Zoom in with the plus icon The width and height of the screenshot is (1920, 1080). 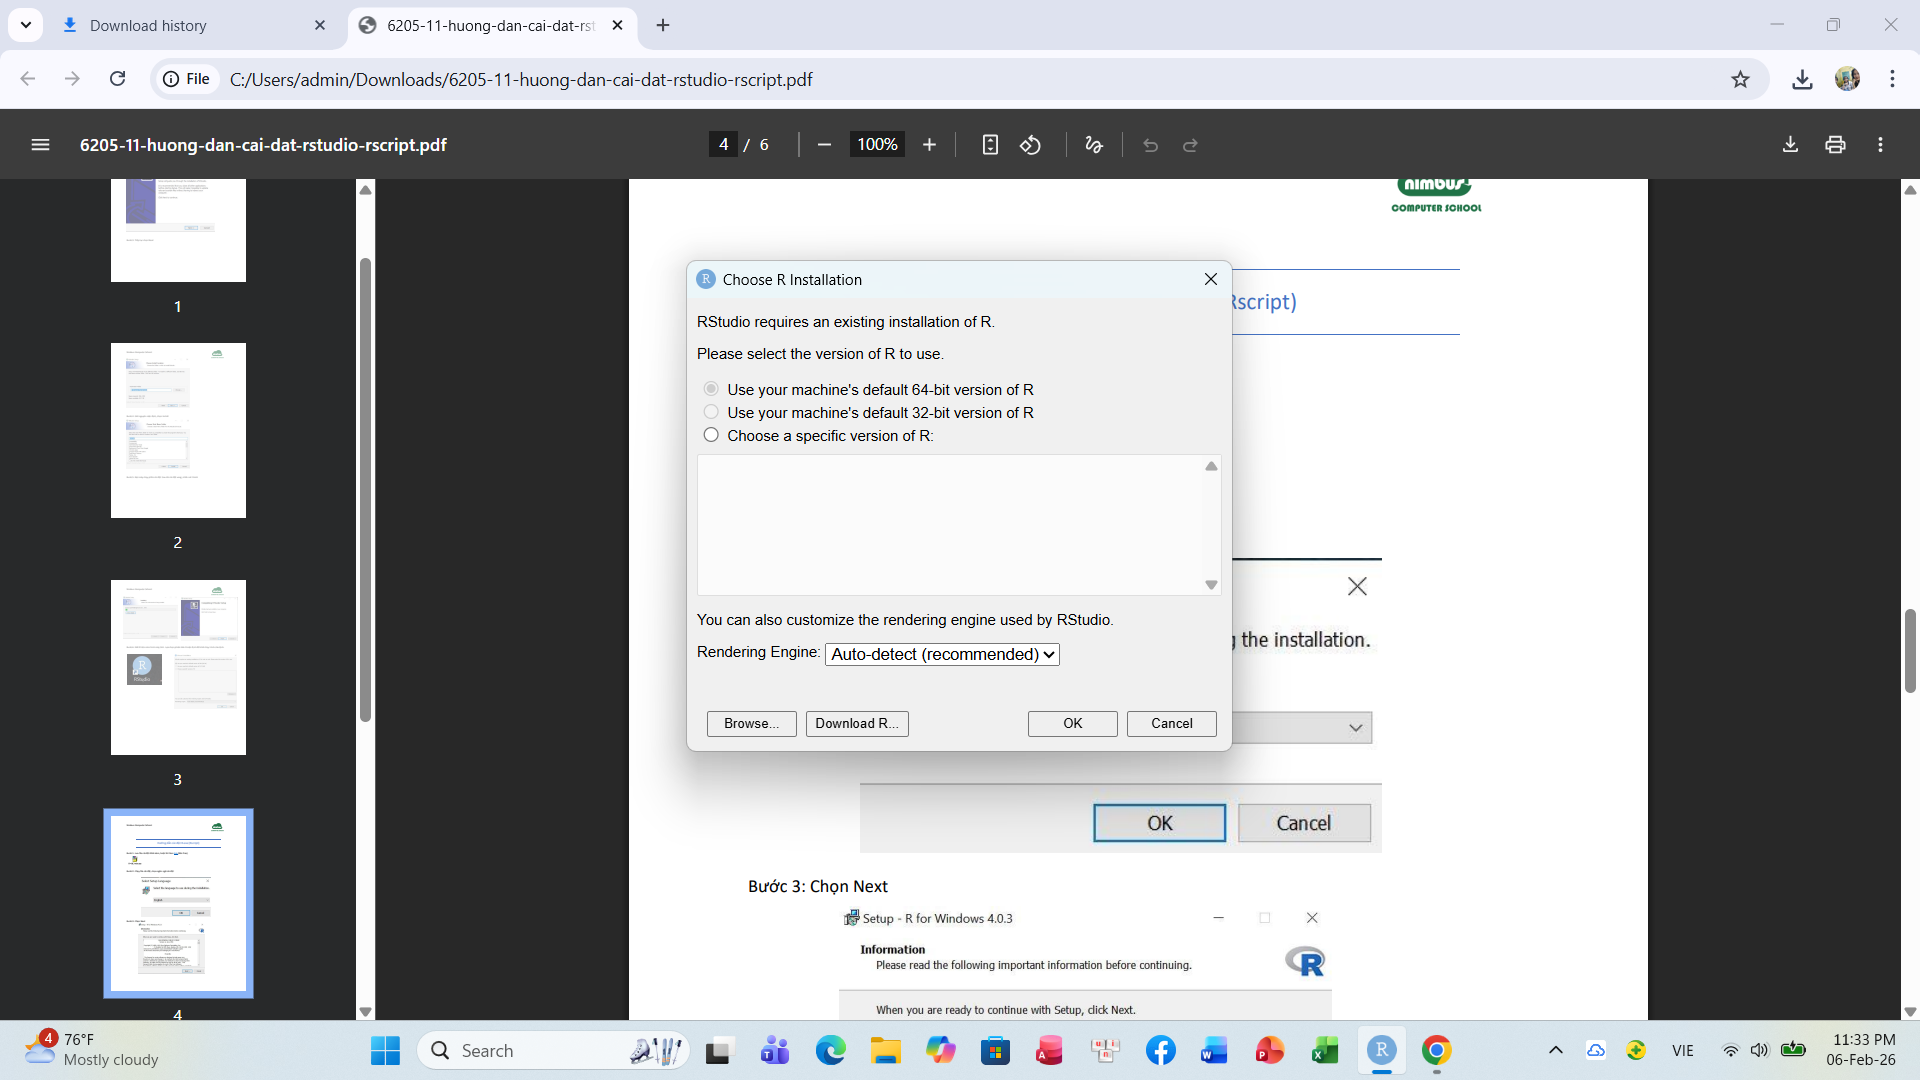(x=929, y=145)
